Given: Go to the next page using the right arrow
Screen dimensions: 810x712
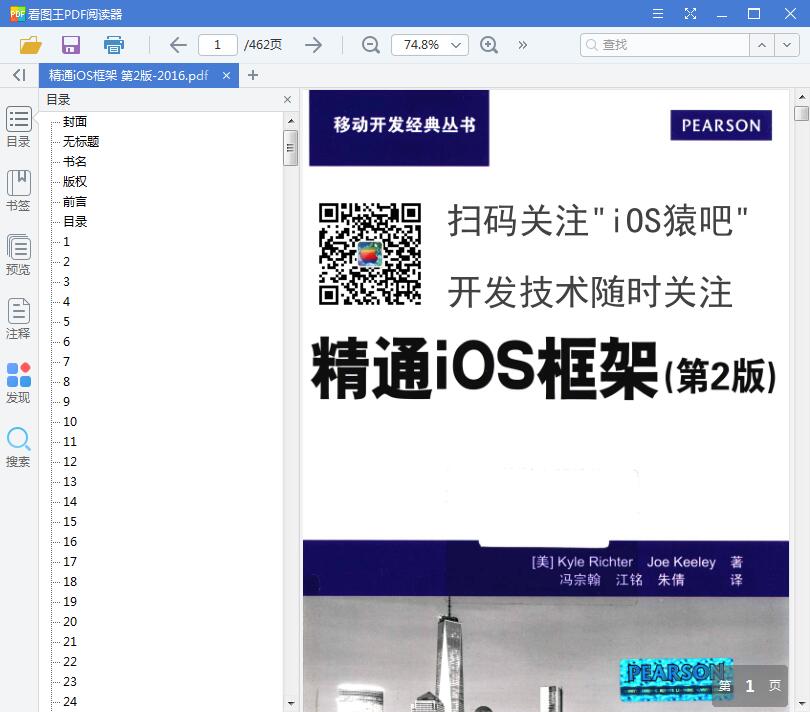Looking at the screenshot, I should tap(313, 45).
